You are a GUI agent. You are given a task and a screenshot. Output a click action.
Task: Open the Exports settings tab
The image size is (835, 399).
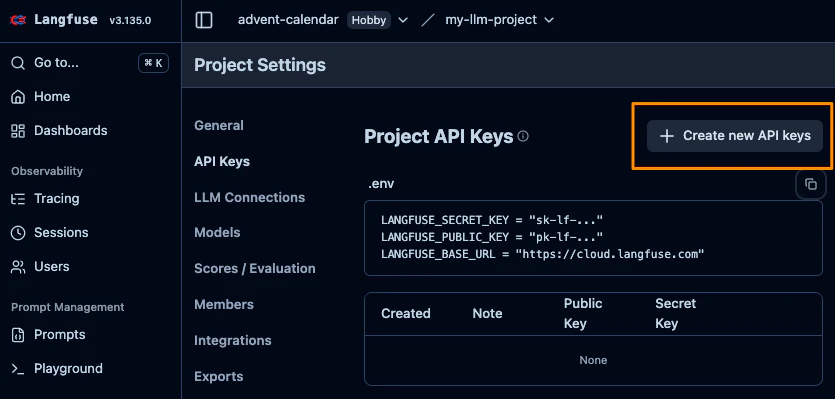(x=219, y=376)
